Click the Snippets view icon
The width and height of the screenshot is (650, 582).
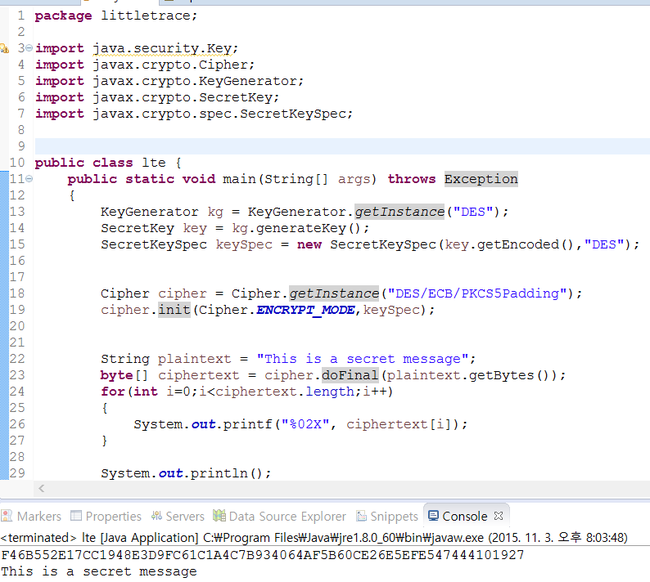pyautogui.click(x=361, y=516)
